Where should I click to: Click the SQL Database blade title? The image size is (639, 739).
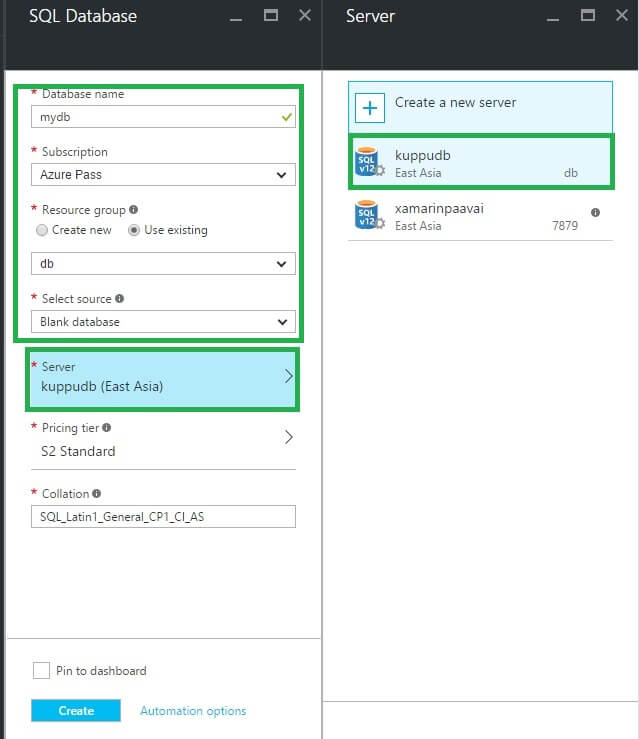point(83,16)
